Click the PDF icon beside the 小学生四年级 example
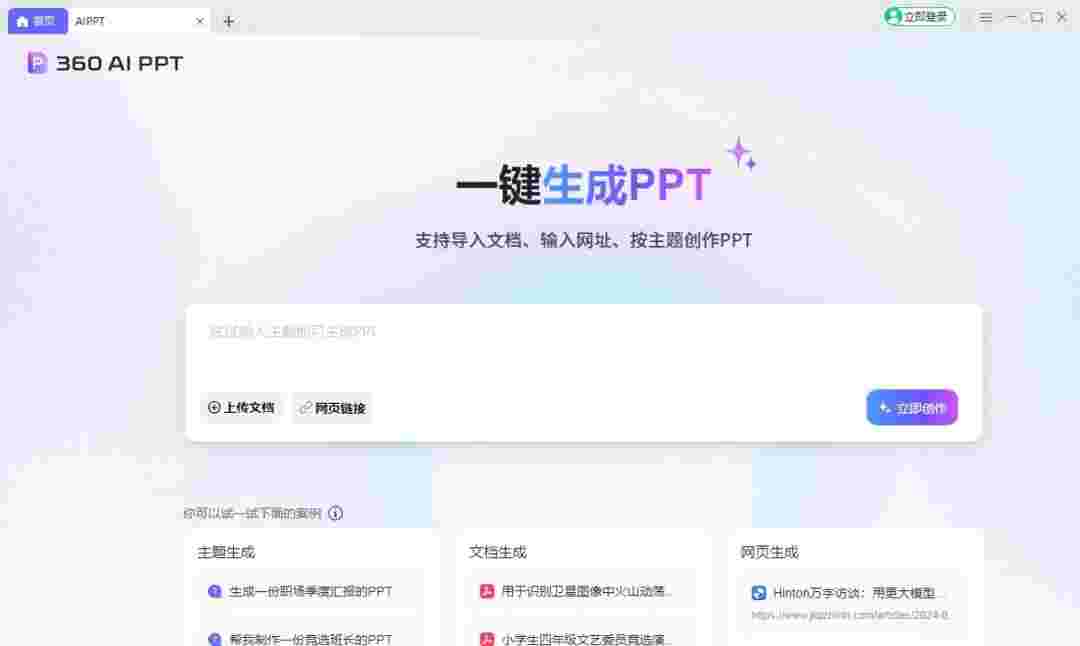Viewport: 1080px width, 646px height. [486, 638]
